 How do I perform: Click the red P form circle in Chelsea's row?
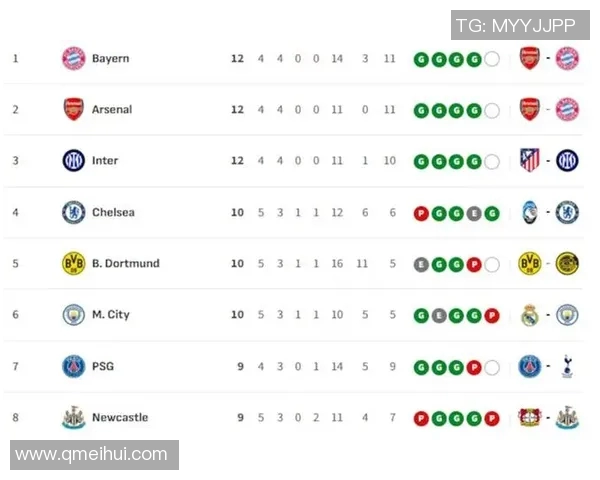click(422, 212)
